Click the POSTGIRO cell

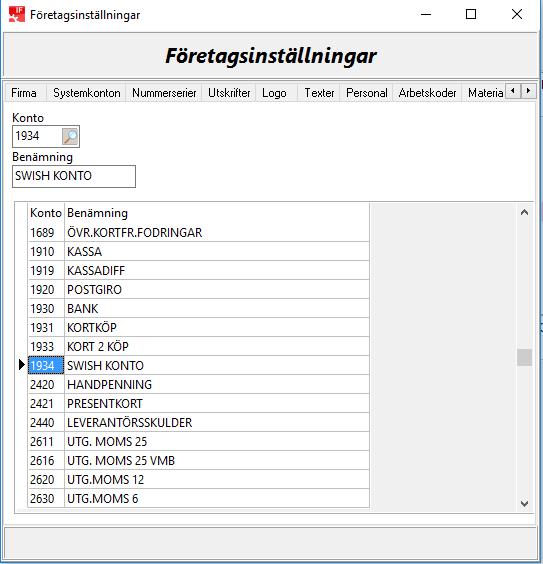click(217, 290)
